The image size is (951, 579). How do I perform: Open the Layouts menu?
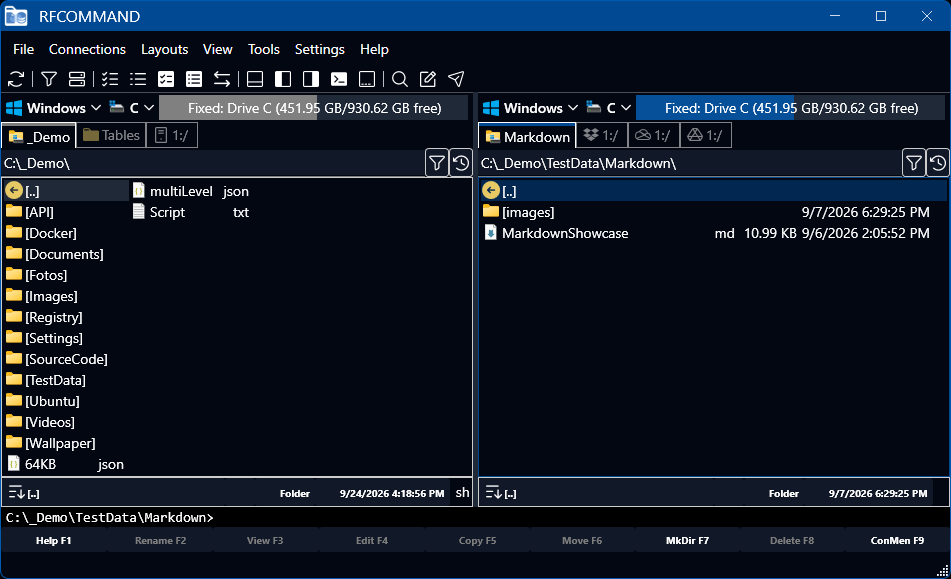tap(164, 49)
